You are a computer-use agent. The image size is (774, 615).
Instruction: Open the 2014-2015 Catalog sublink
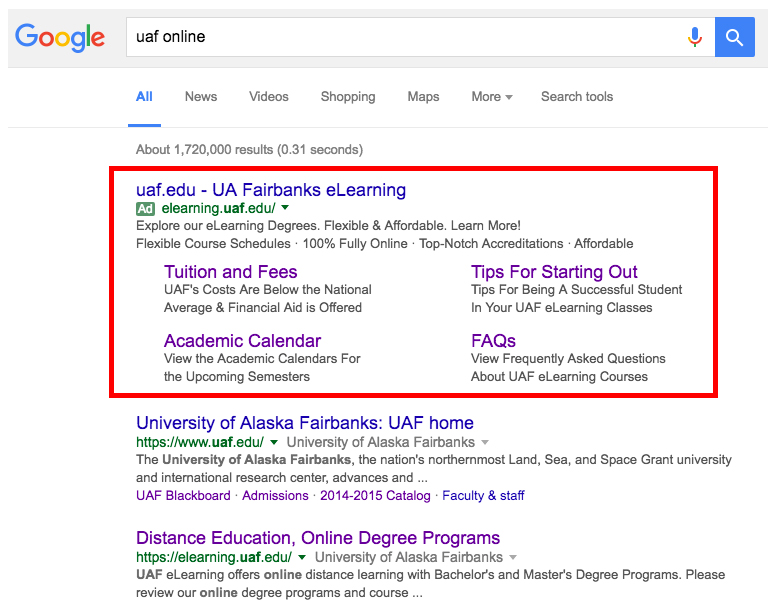[x=375, y=496]
